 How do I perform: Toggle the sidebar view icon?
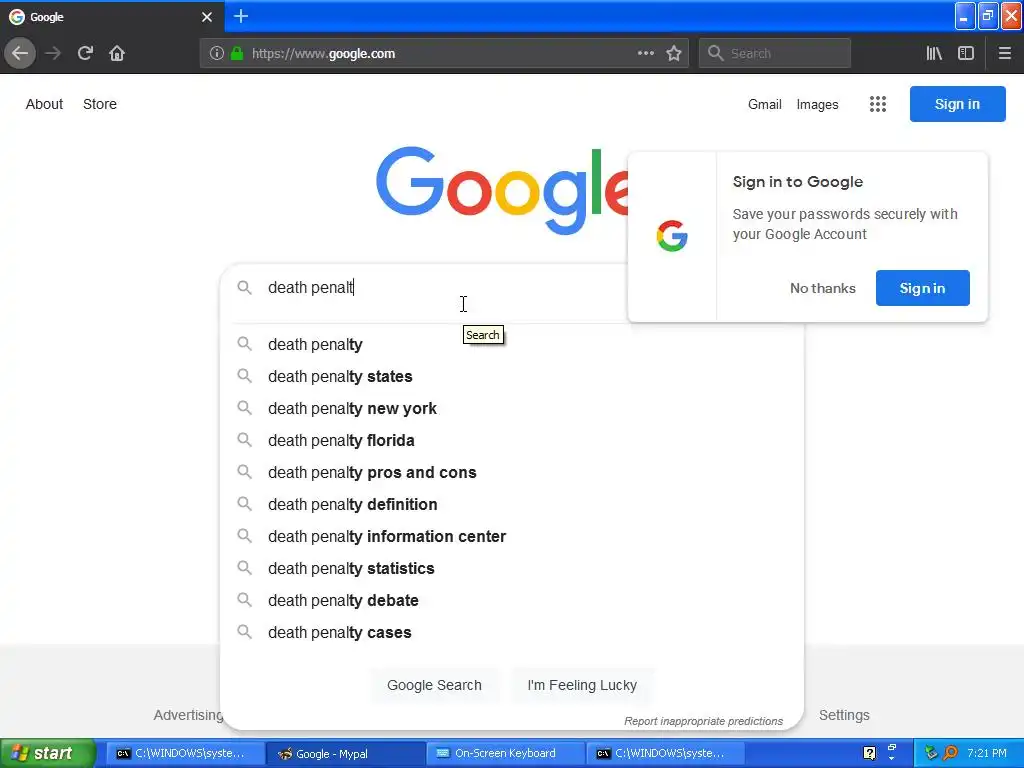966,54
